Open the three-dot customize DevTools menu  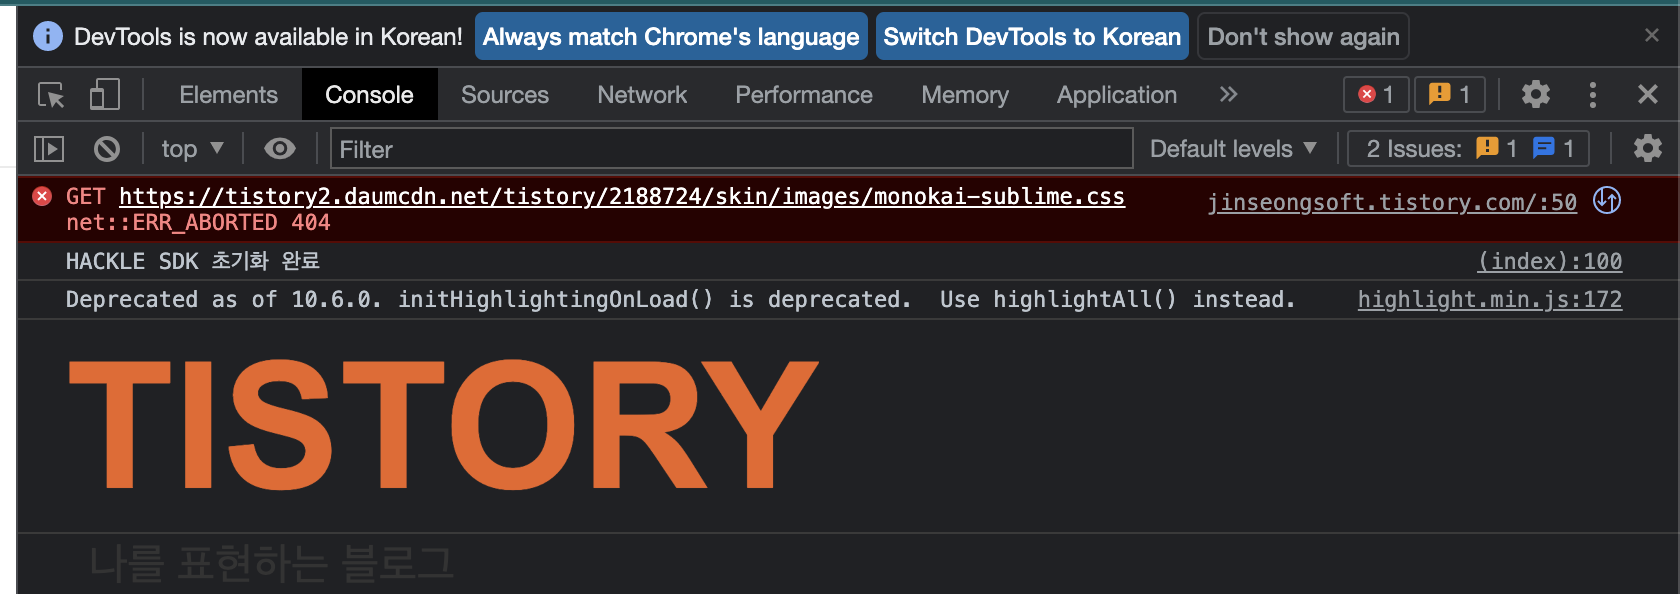[1593, 95]
